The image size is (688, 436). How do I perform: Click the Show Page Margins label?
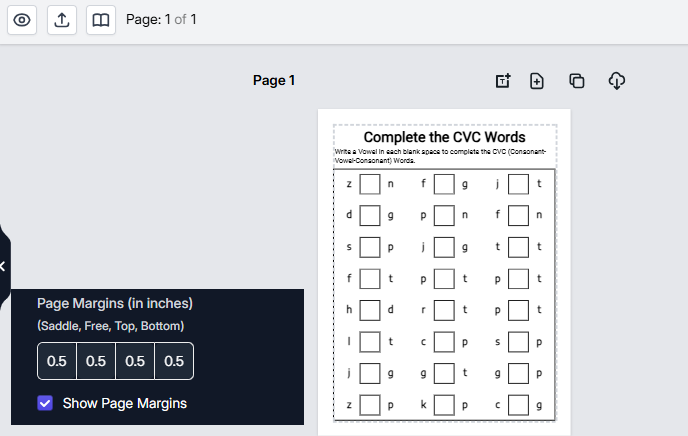(124, 403)
